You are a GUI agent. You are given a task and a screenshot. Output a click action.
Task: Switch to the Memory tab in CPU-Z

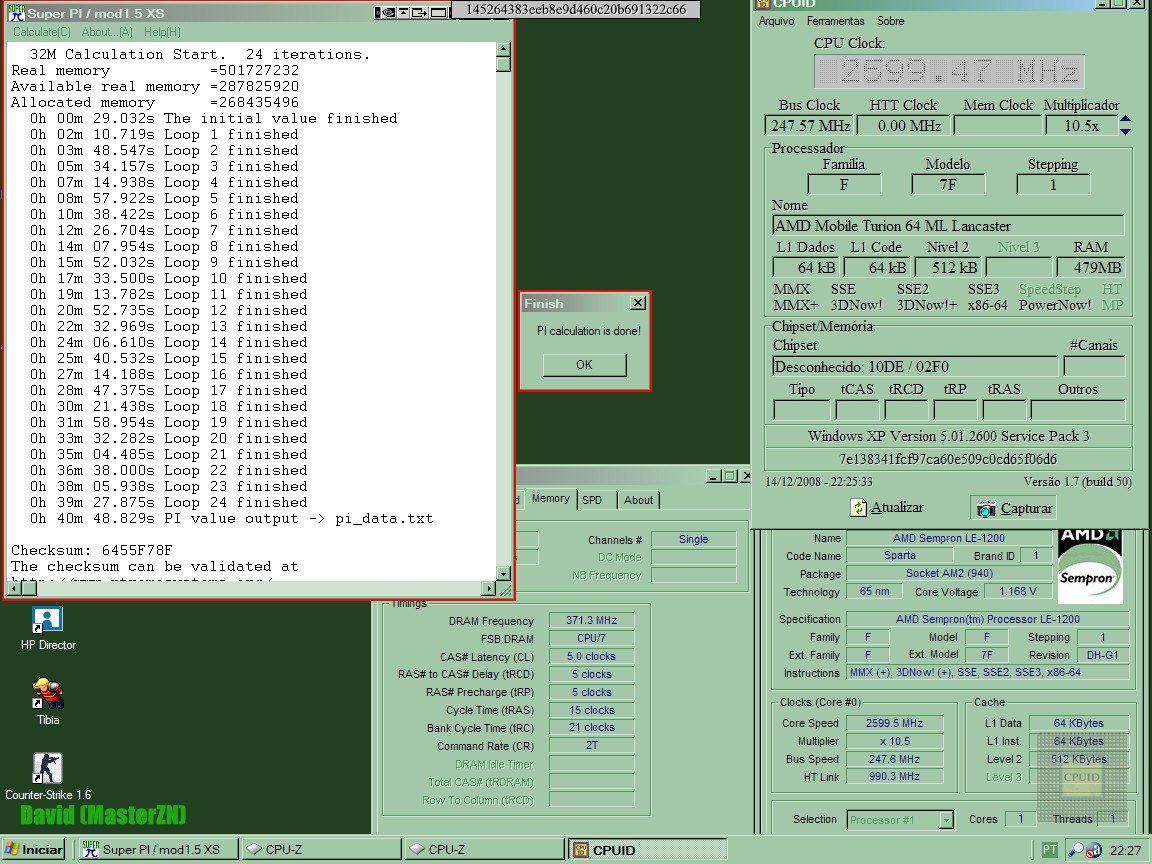coord(550,499)
